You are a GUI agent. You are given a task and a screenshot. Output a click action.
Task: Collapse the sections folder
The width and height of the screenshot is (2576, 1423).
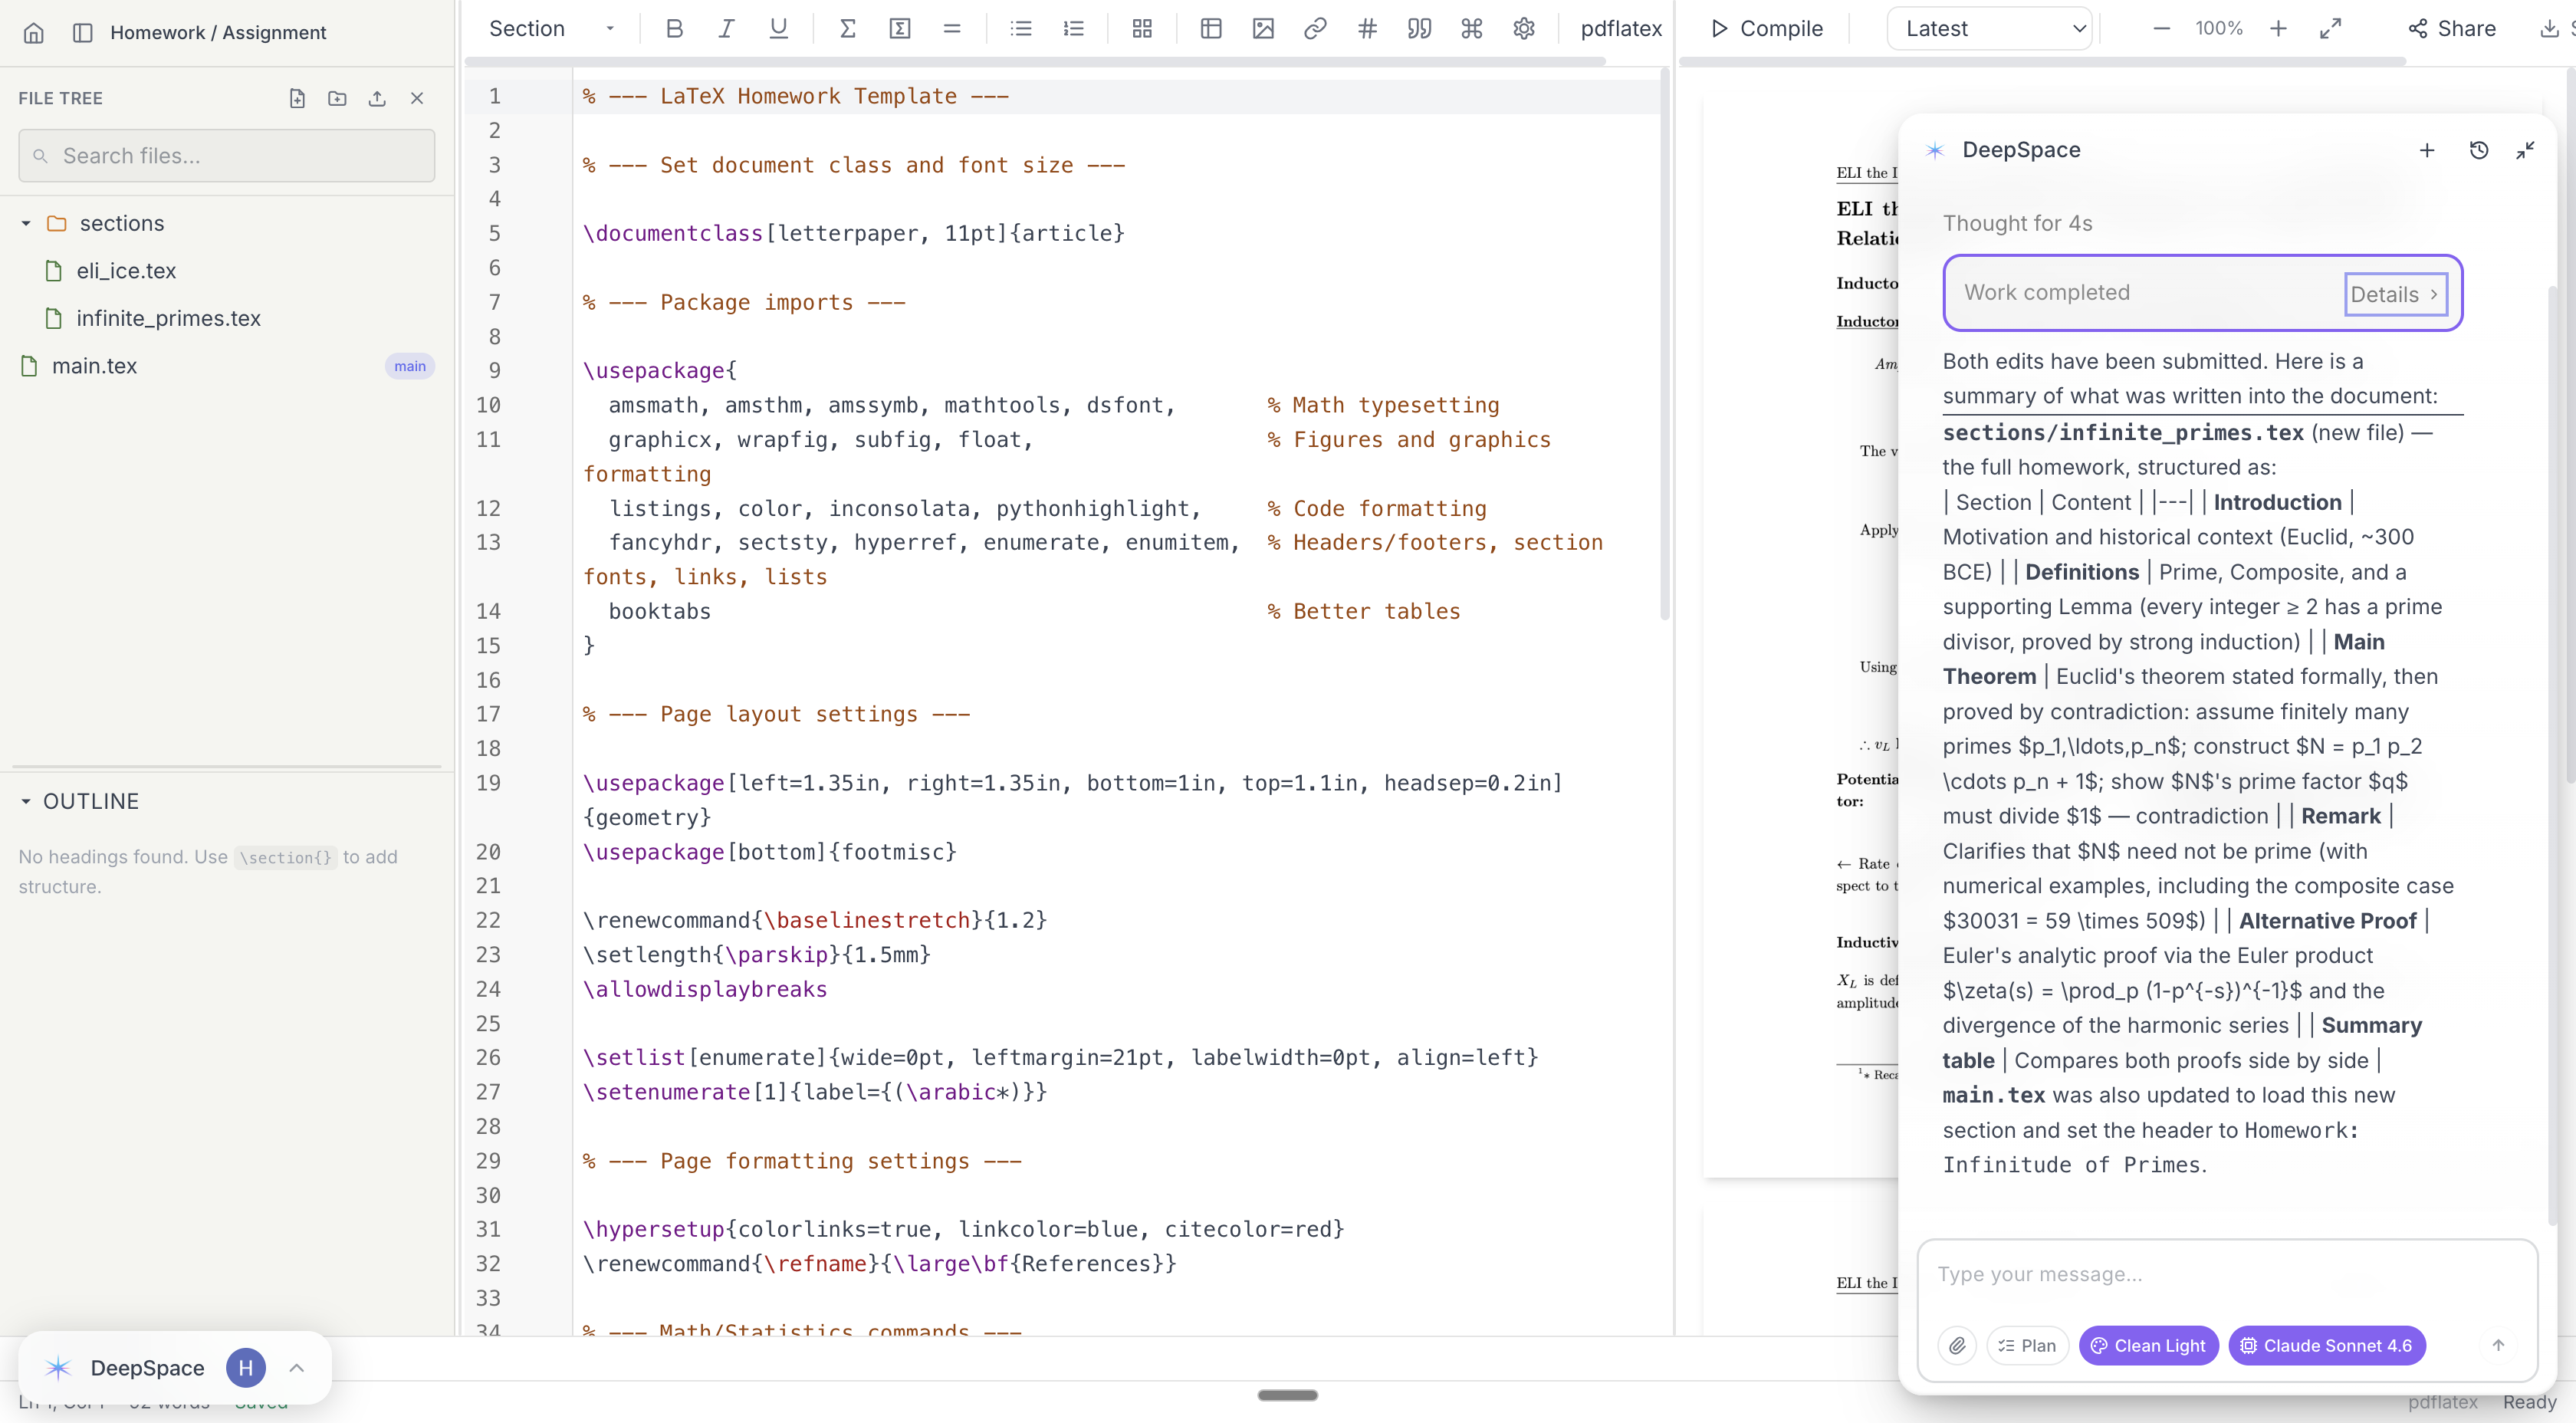click(26, 223)
